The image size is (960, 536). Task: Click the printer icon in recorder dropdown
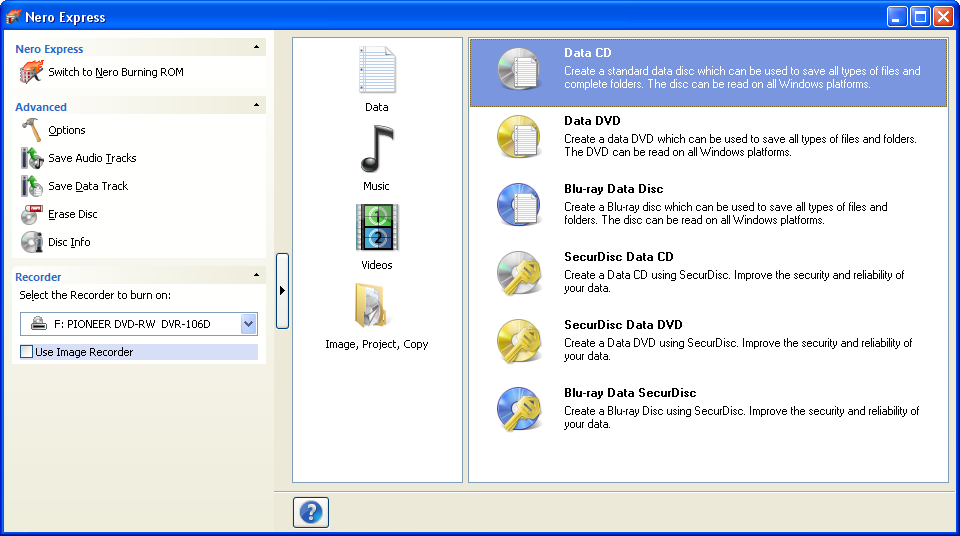[x=39, y=323]
